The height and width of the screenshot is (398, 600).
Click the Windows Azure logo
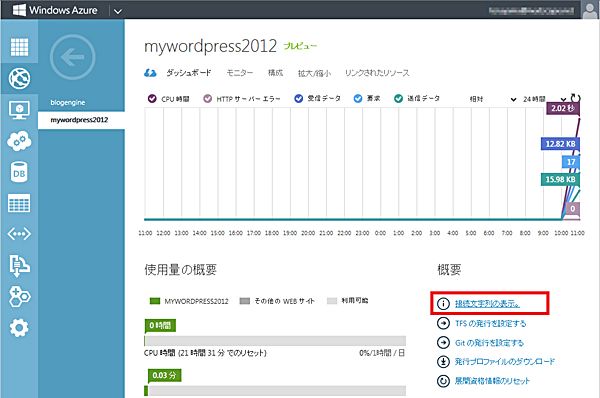(x=55, y=10)
